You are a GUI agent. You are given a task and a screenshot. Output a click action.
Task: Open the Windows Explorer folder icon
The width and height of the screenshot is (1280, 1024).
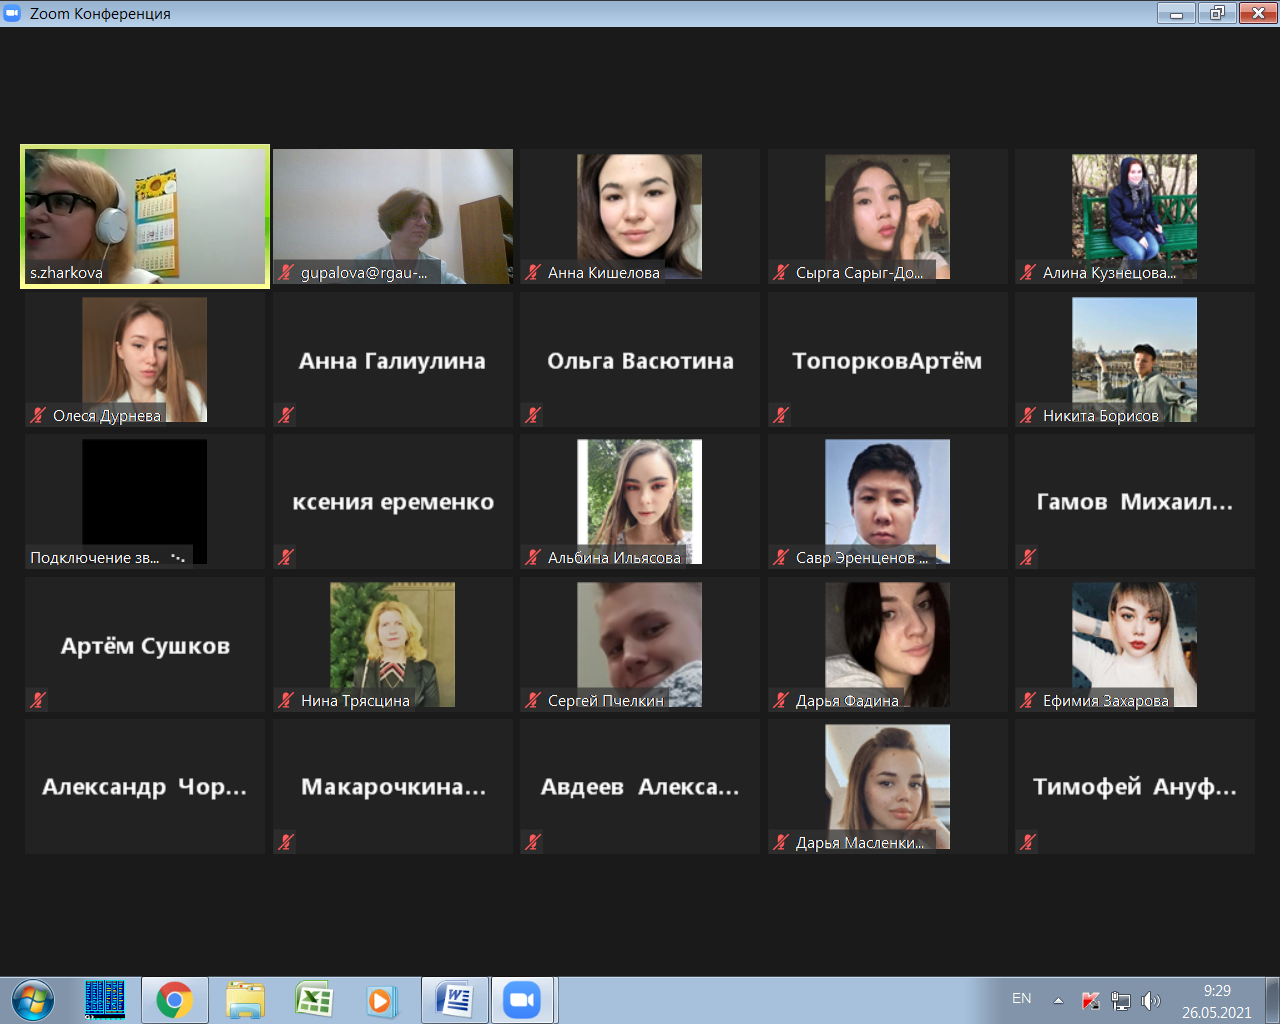[x=245, y=1000]
